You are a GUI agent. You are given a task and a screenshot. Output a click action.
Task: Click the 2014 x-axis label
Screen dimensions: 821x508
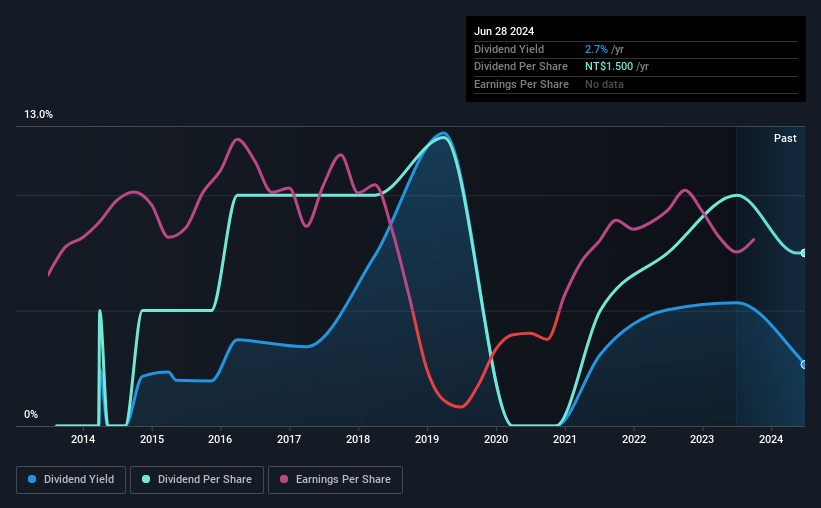(x=83, y=439)
